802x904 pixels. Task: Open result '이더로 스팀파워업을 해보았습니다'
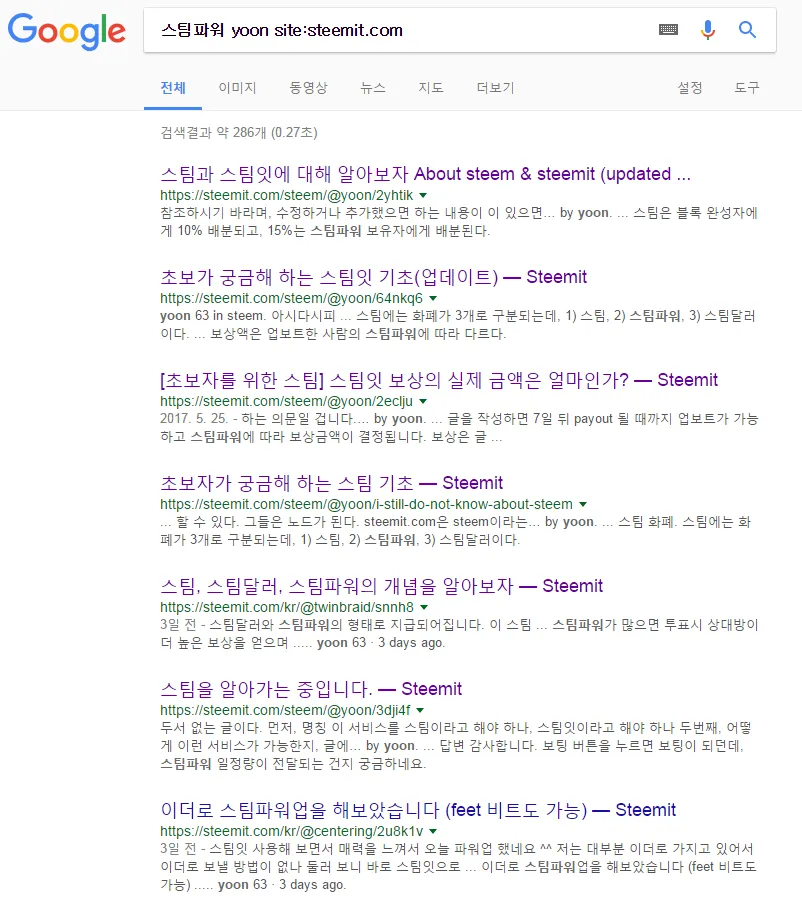(x=418, y=809)
